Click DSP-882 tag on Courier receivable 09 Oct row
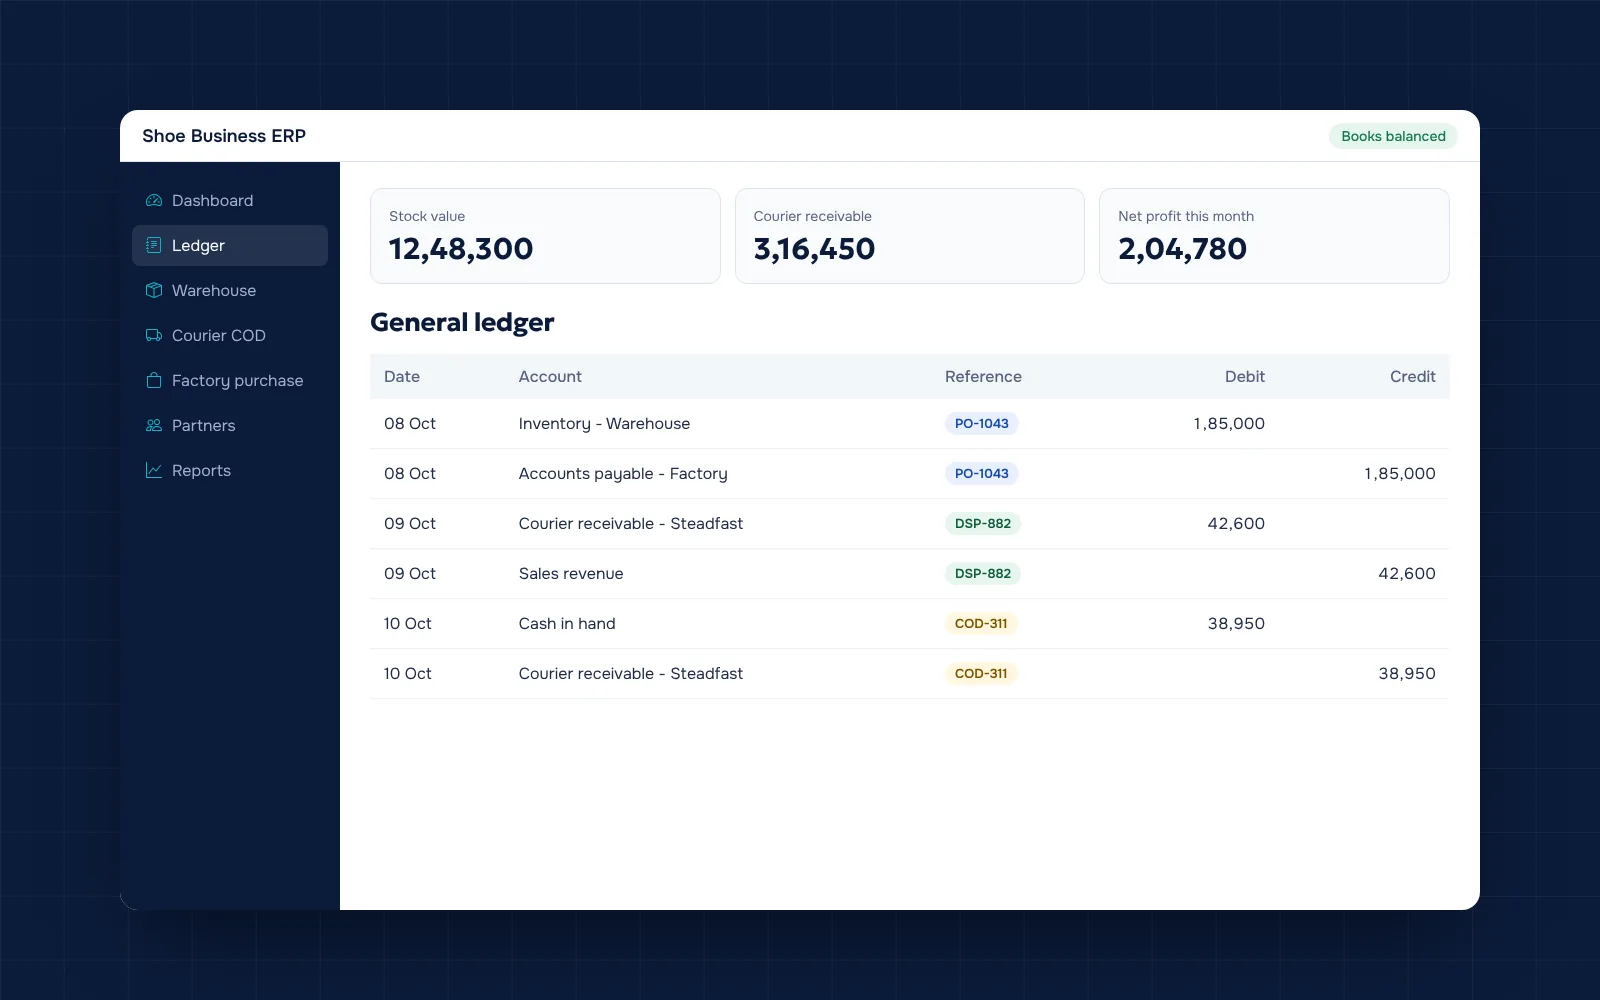Screen dimensions: 1600x1000 point(983,523)
